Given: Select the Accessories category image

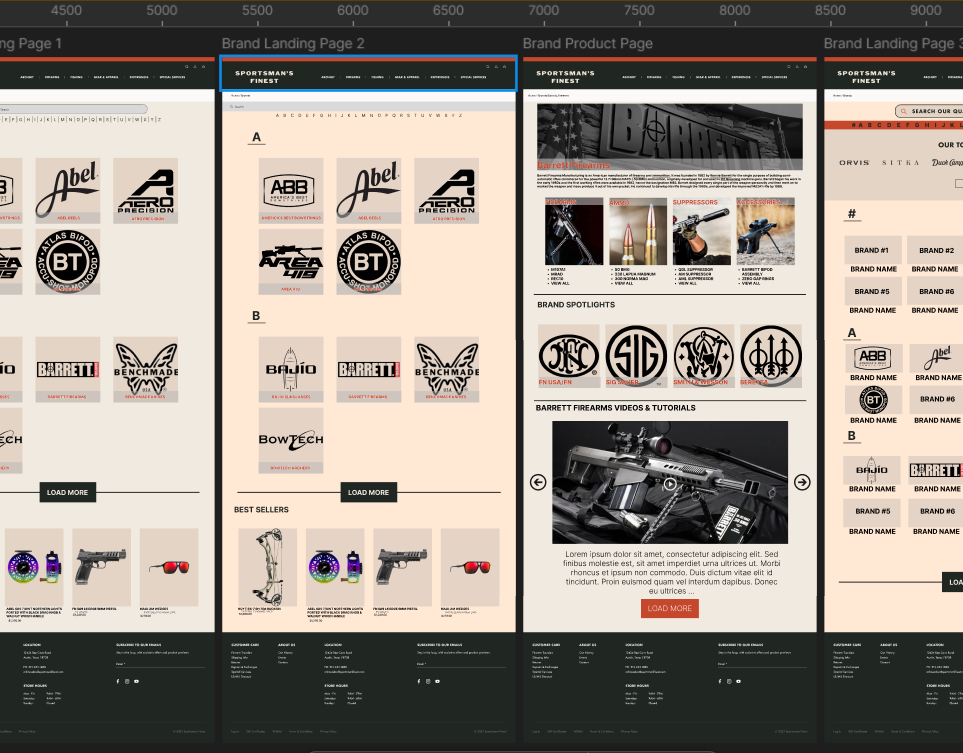Looking at the screenshot, I should coord(766,232).
